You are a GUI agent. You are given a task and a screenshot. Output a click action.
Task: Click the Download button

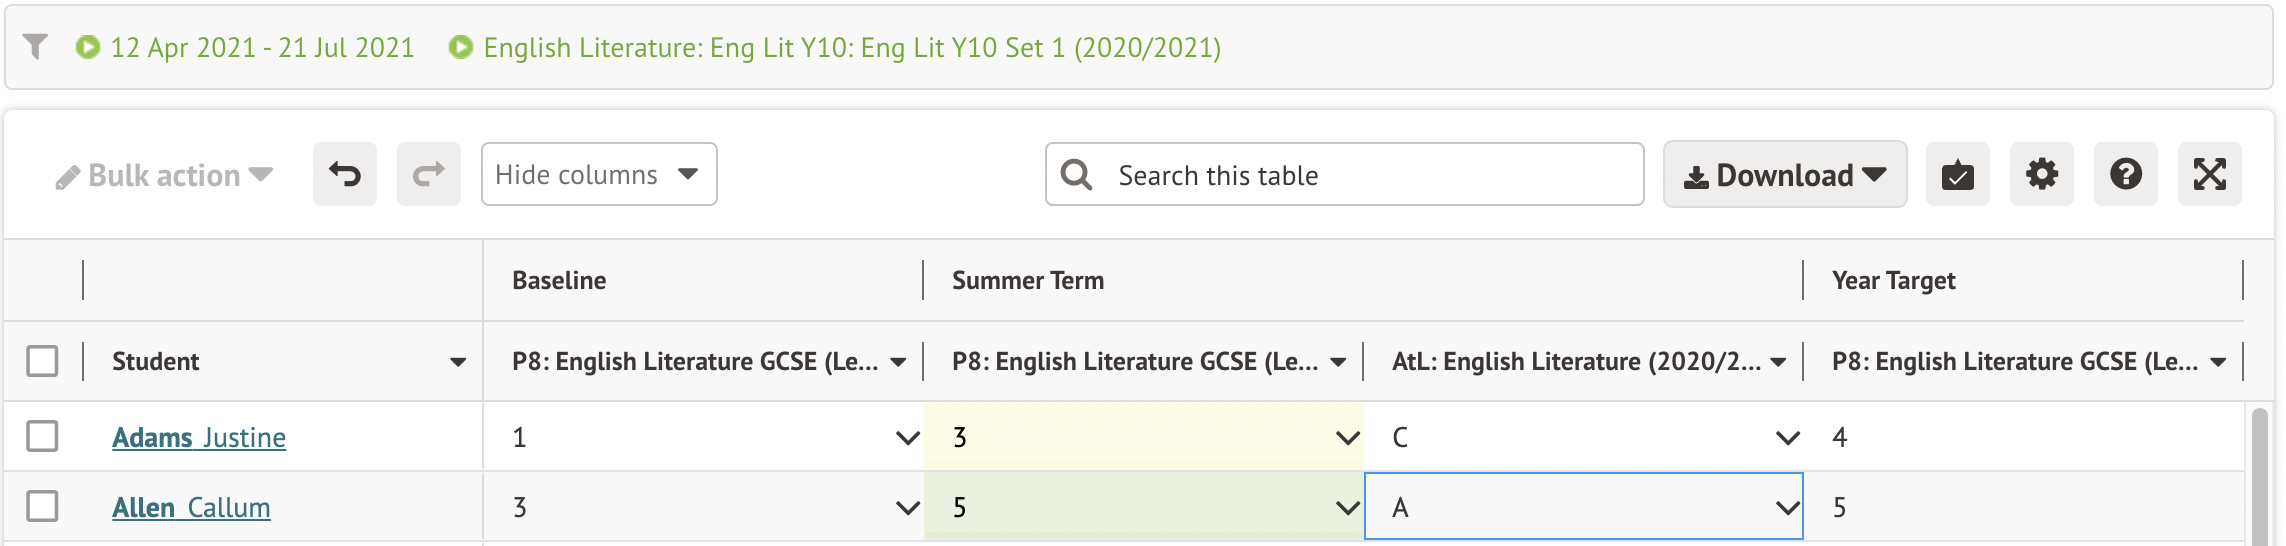click(1785, 175)
